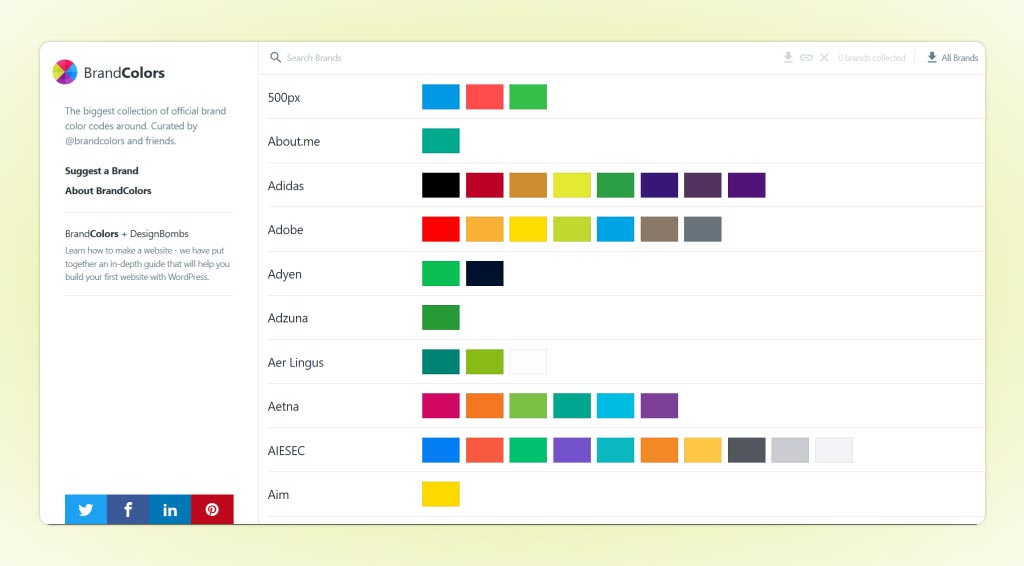Image resolution: width=1024 pixels, height=566 pixels.
Task: Select the Aer Lingus brand name
Action: [296, 362]
